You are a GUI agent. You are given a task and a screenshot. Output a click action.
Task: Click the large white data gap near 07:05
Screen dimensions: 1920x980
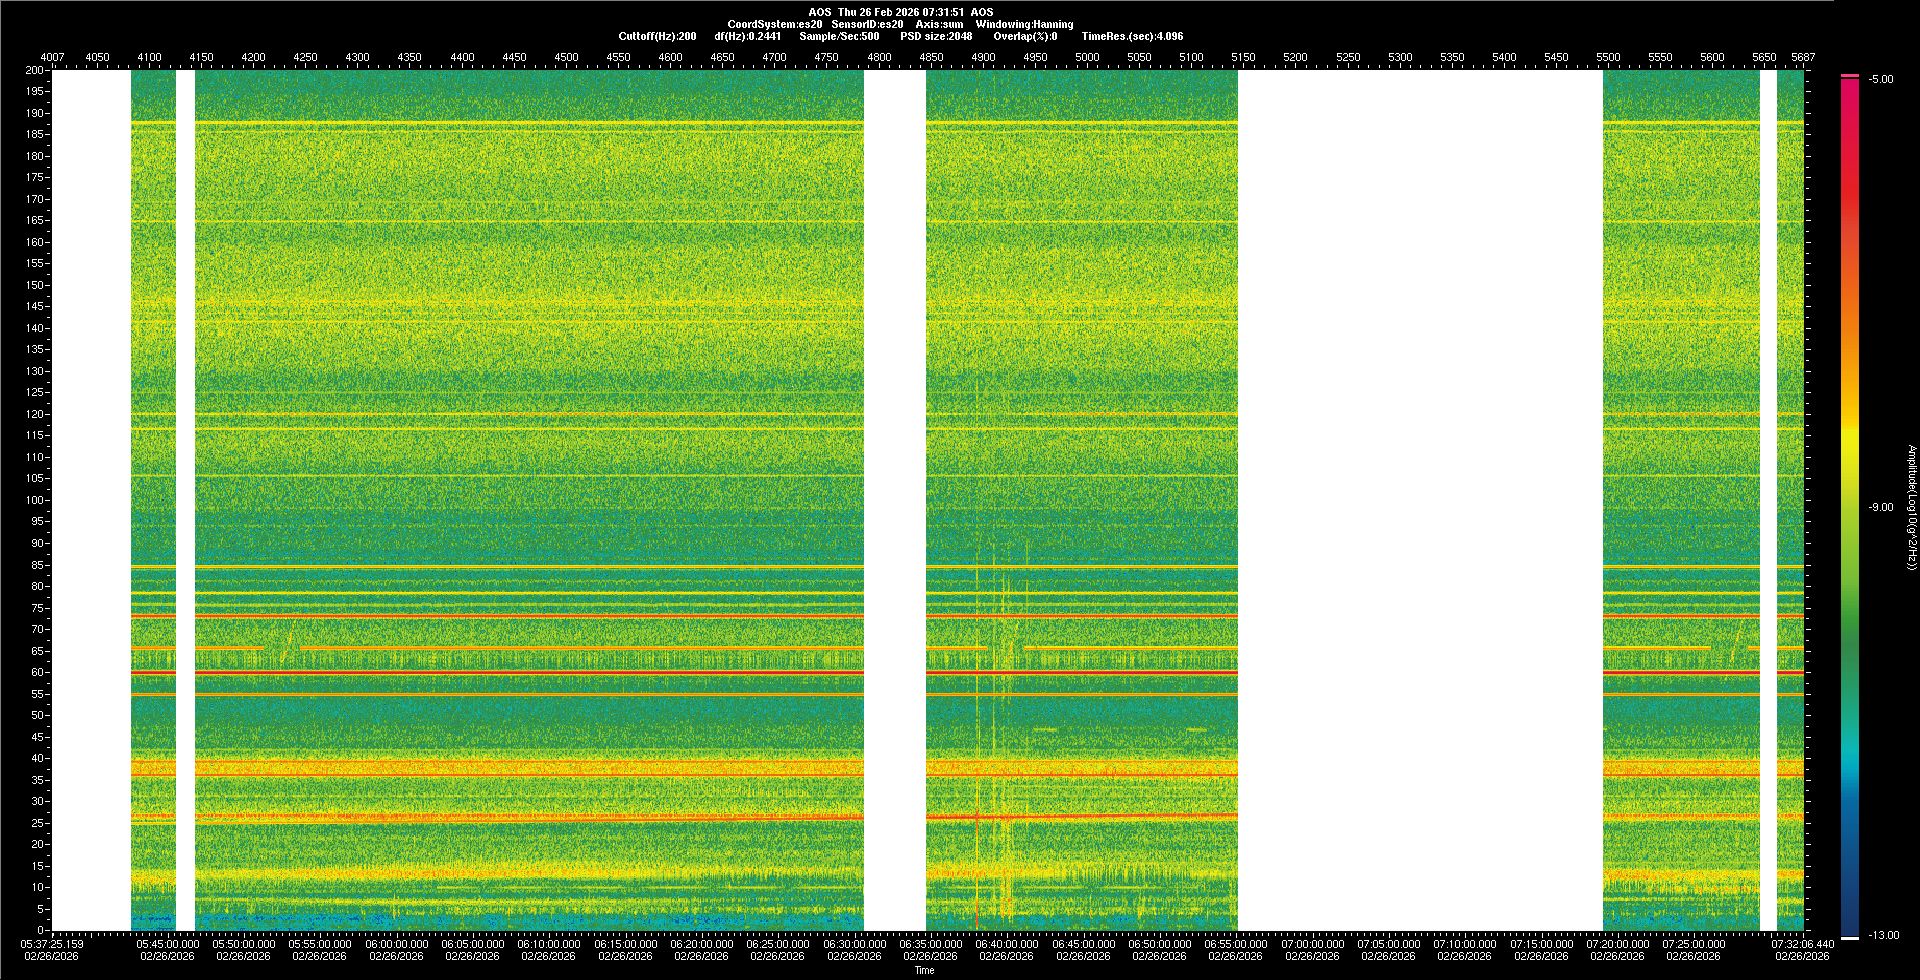pyautogui.click(x=1420, y=500)
